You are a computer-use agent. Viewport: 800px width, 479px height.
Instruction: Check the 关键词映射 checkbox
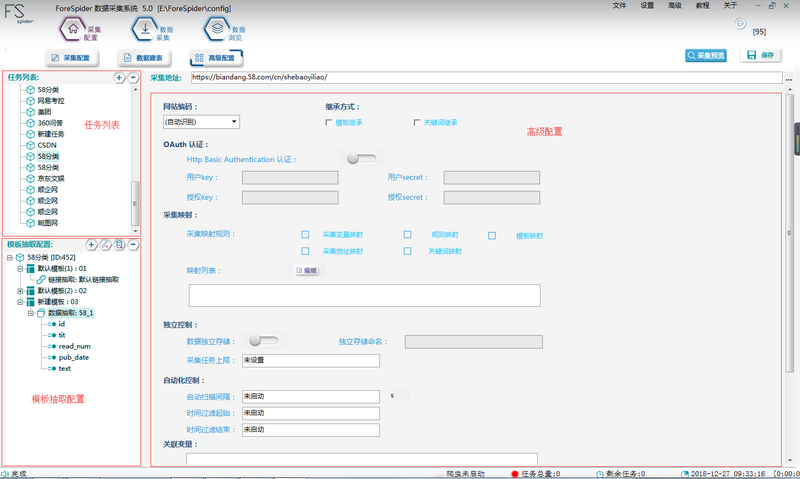[x=407, y=251]
